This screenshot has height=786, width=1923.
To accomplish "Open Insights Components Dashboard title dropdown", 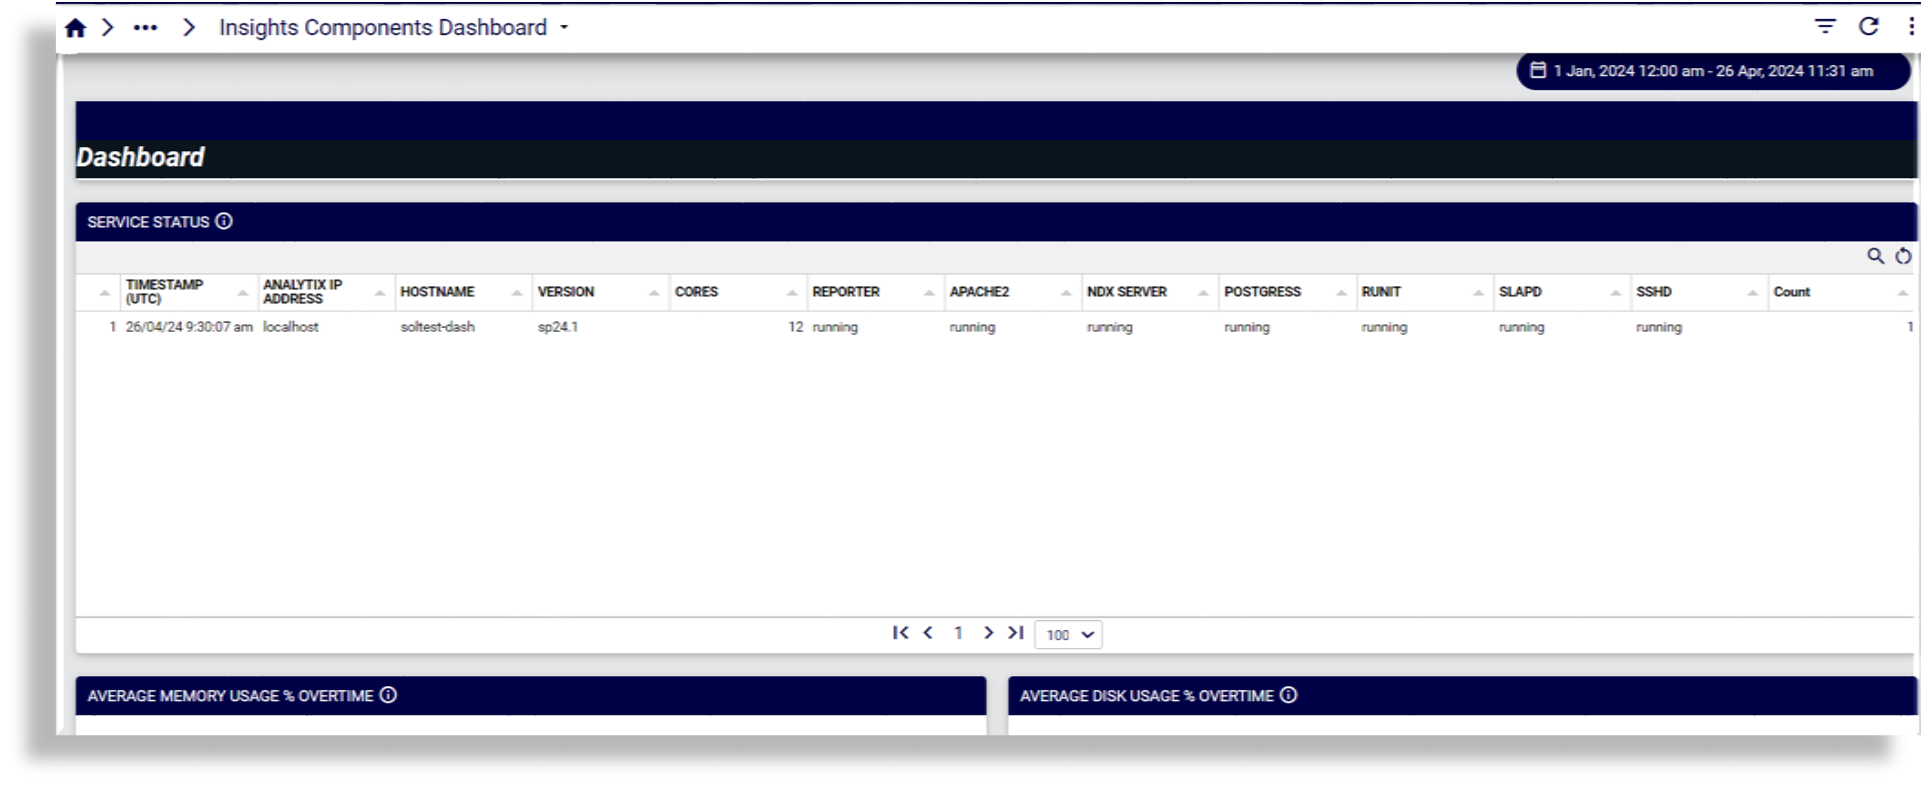I will pyautogui.click(x=564, y=28).
